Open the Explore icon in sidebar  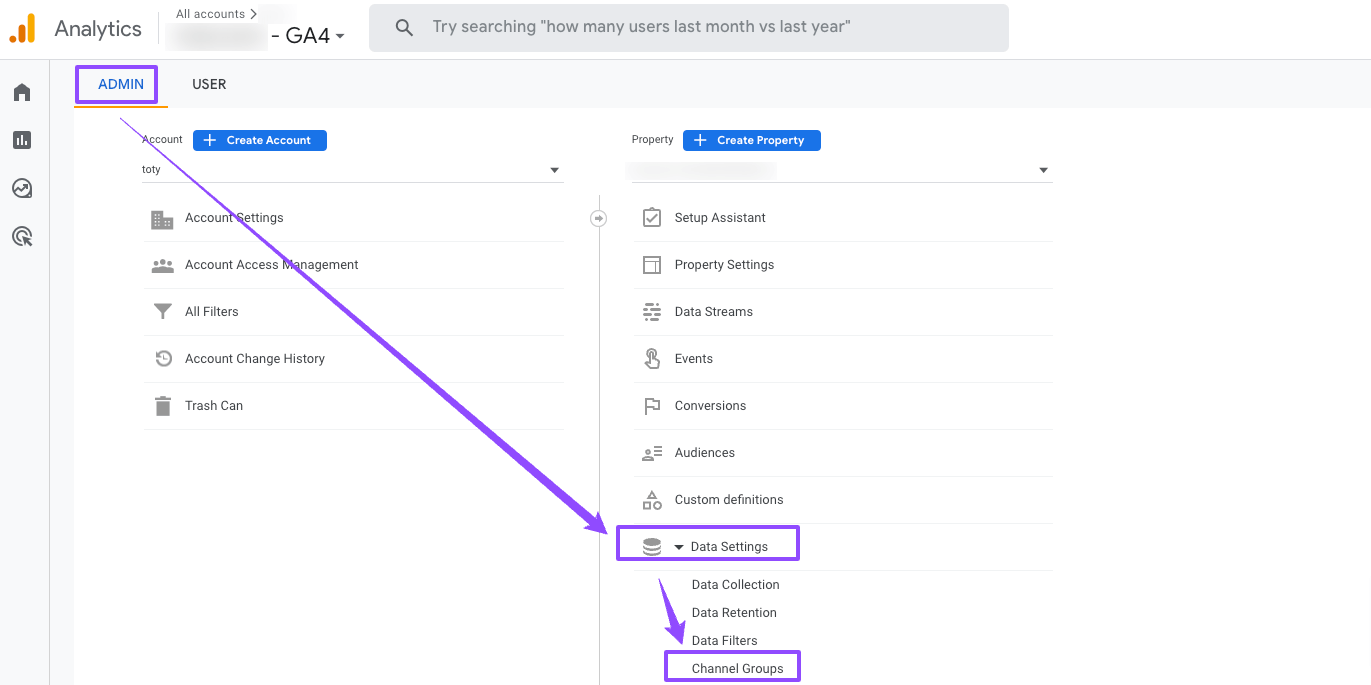pyautogui.click(x=22, y=188)
